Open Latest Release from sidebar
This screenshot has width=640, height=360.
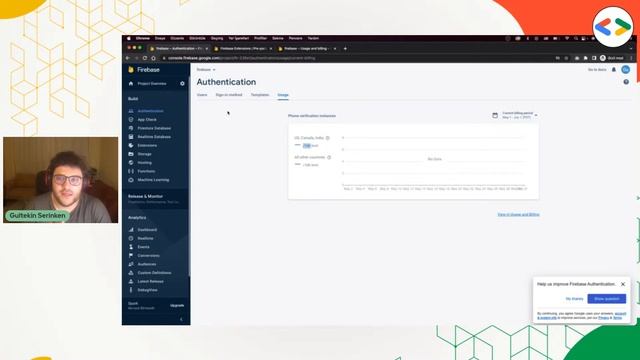150,281
